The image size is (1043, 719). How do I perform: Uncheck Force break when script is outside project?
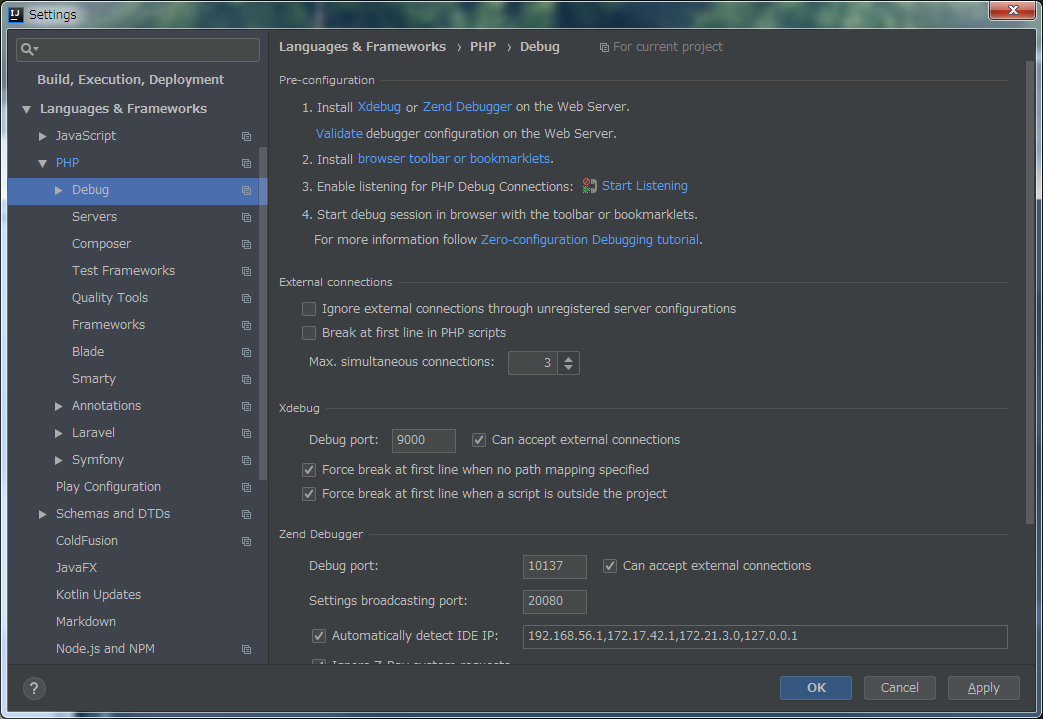pos(309,494)
